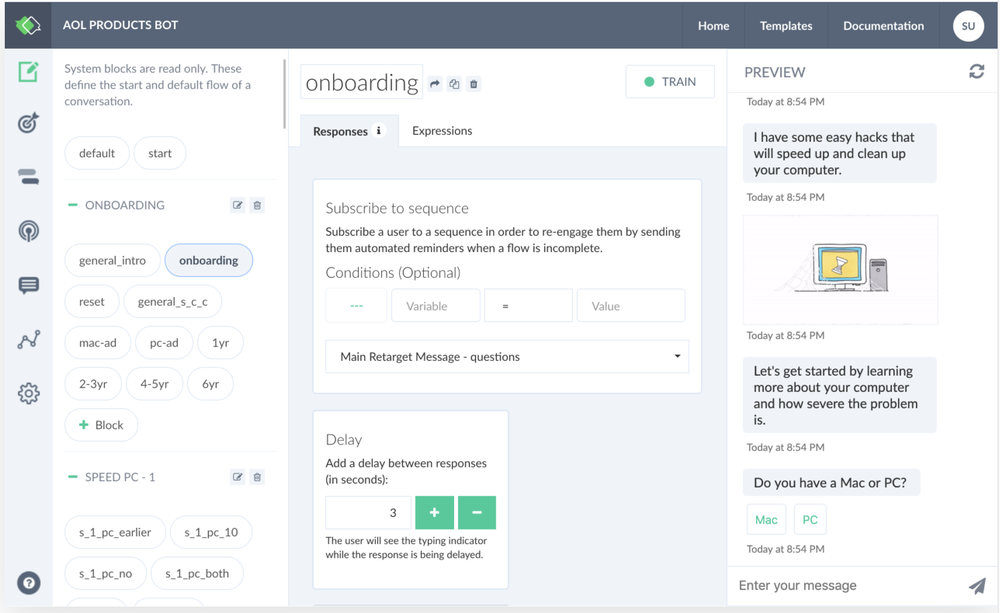Open the settings gear sidebar icon
1000x613 pixels.
(x=28, y=394)
